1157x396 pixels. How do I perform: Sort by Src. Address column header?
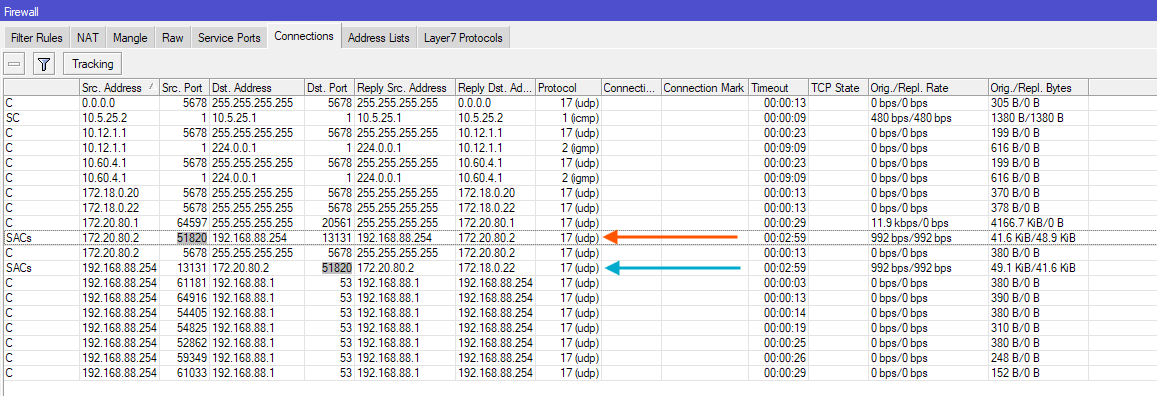120,88
